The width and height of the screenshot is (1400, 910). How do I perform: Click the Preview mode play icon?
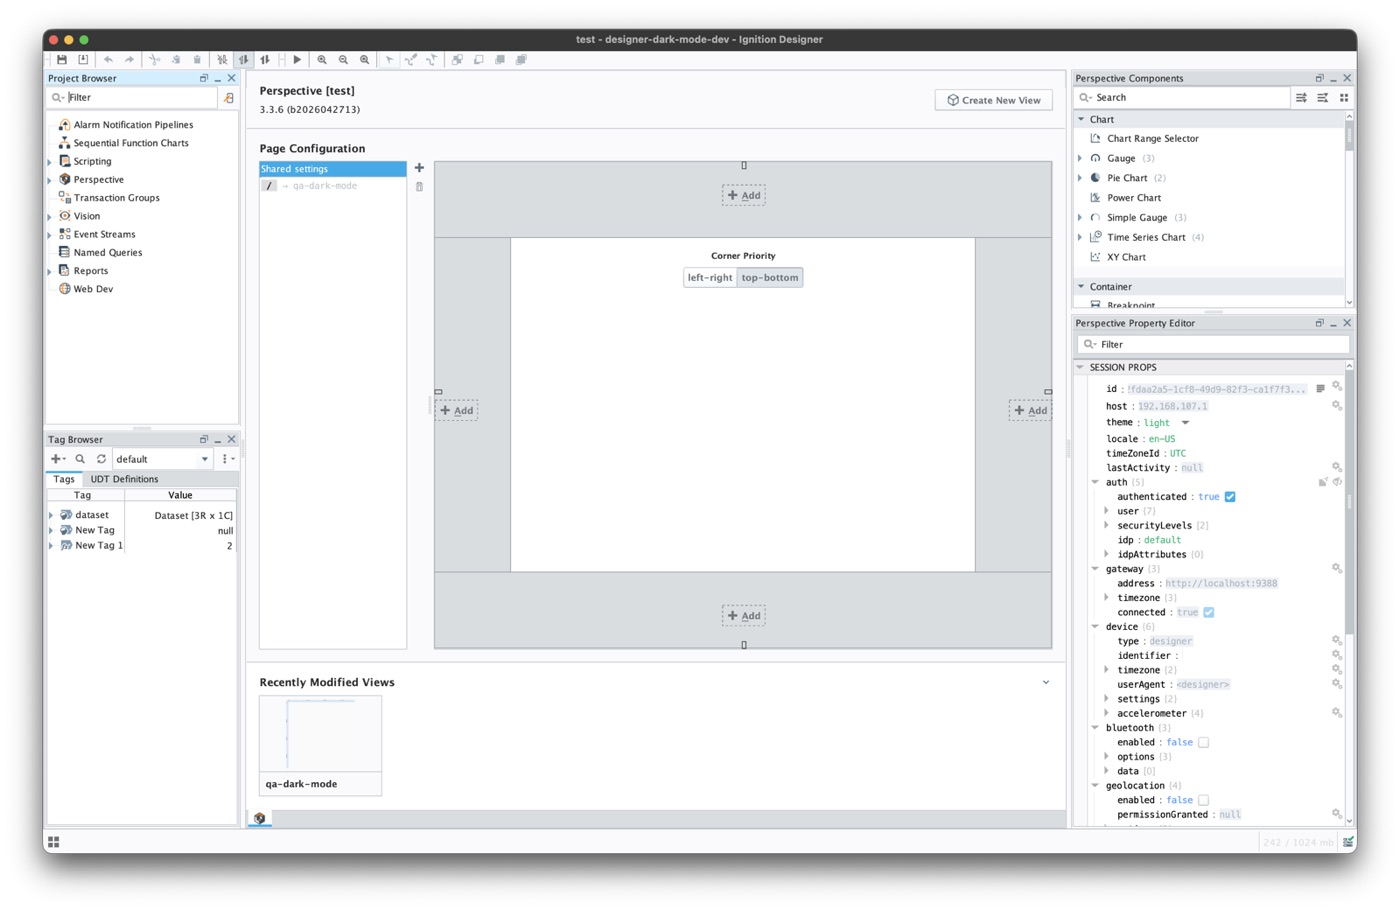297,60
